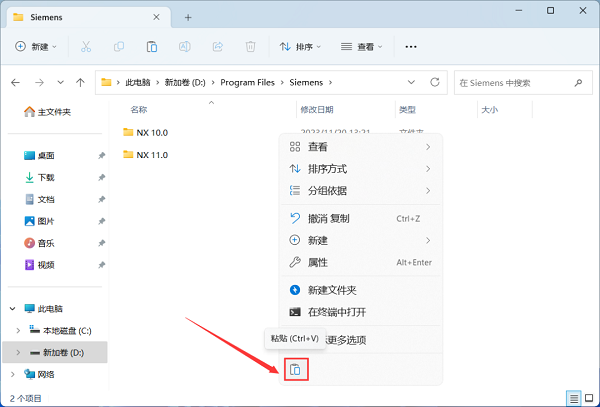600x407 pixels.
Task: Choose 在终端中打开 from context menu
Action: [x=338, y=312]
